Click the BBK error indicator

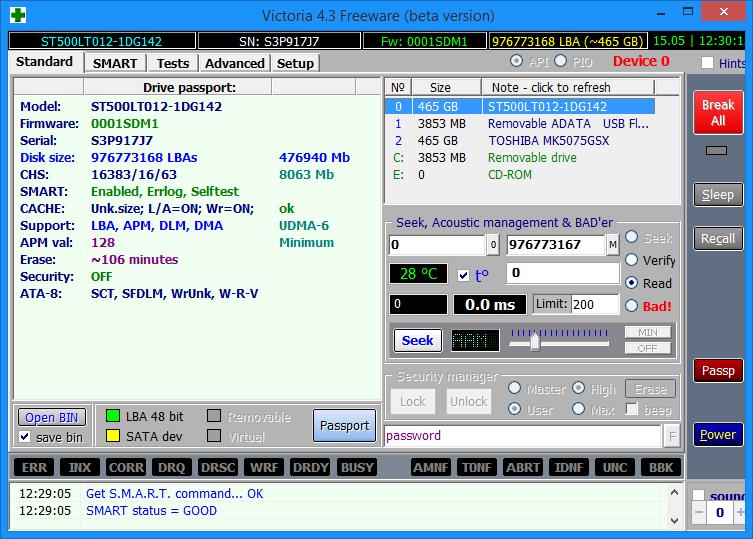pyautogui.click(x=661, y=467)
